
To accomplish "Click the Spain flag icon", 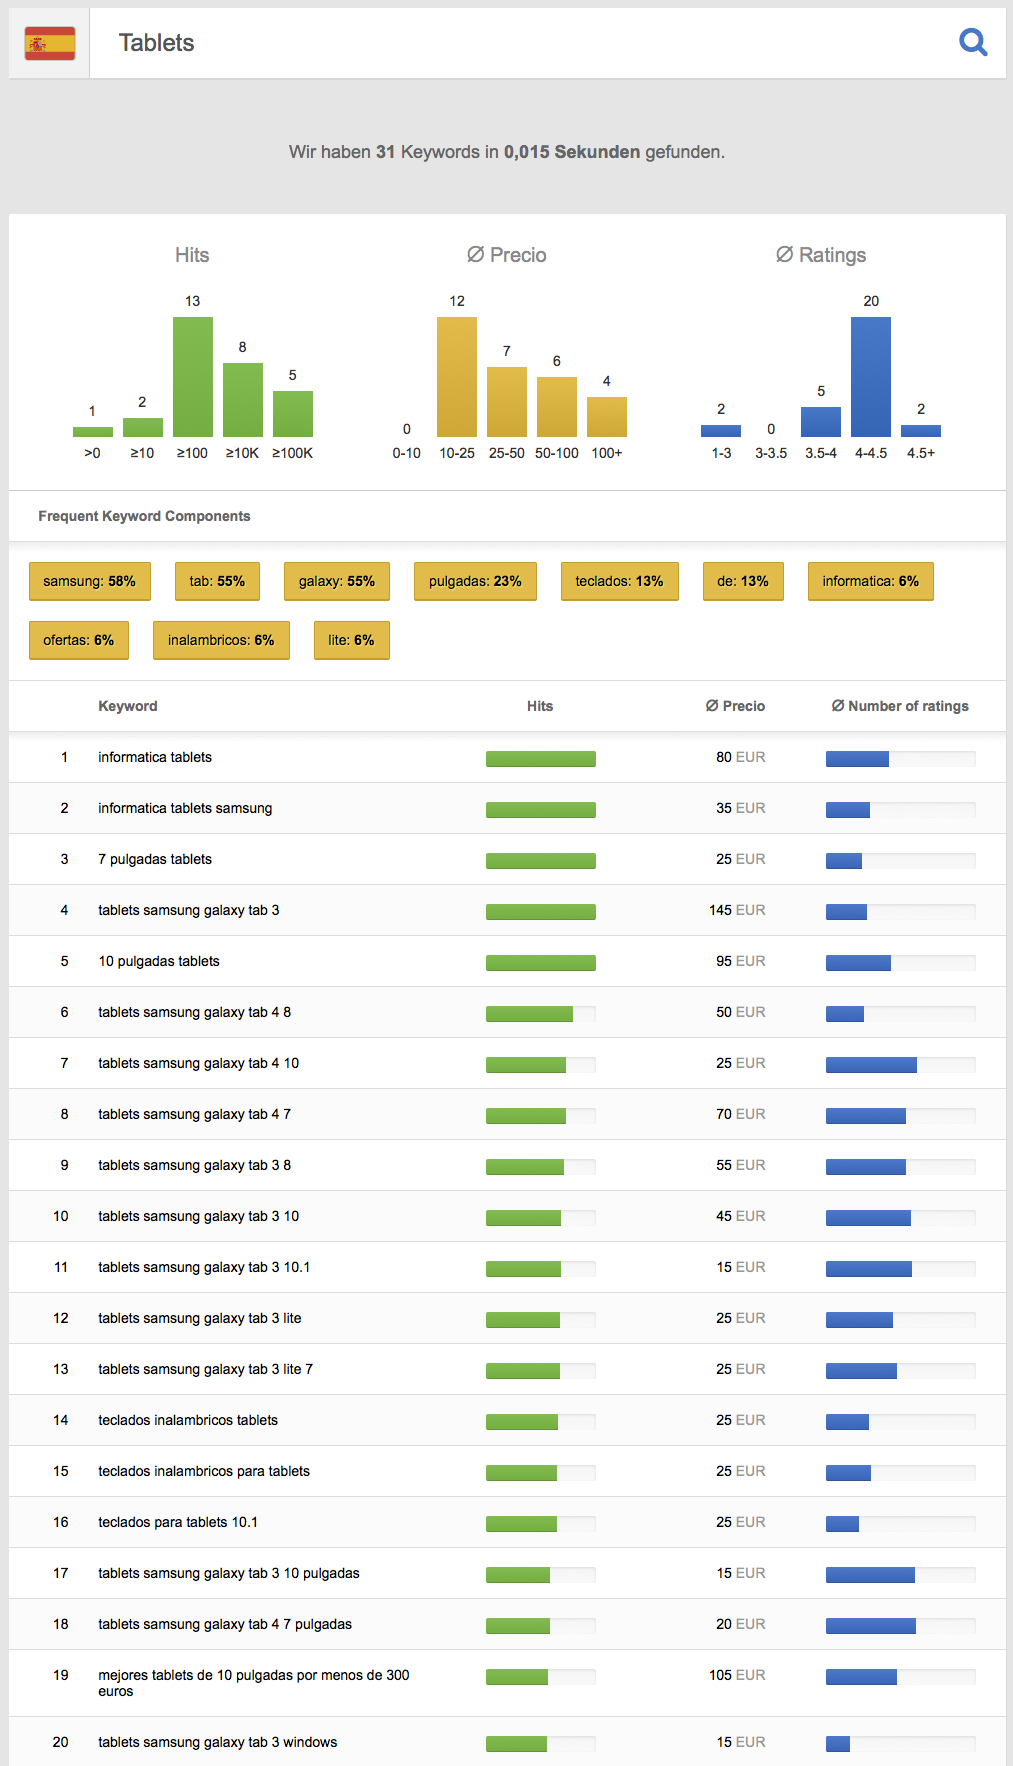I will pos(50,43).
